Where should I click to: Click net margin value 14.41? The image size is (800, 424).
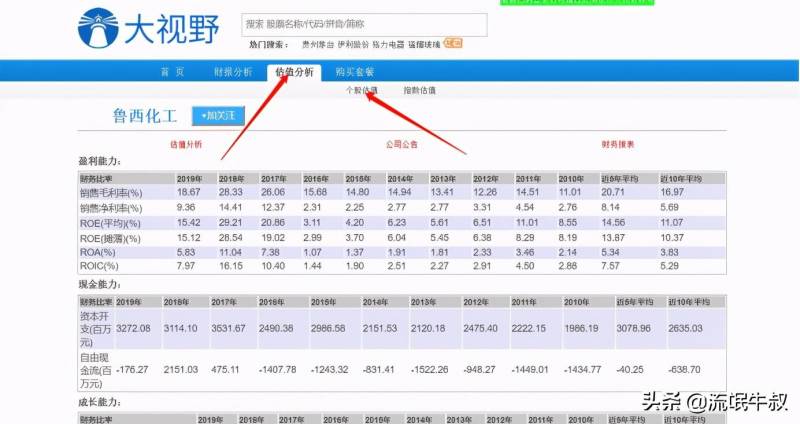[x=231, y=208]
